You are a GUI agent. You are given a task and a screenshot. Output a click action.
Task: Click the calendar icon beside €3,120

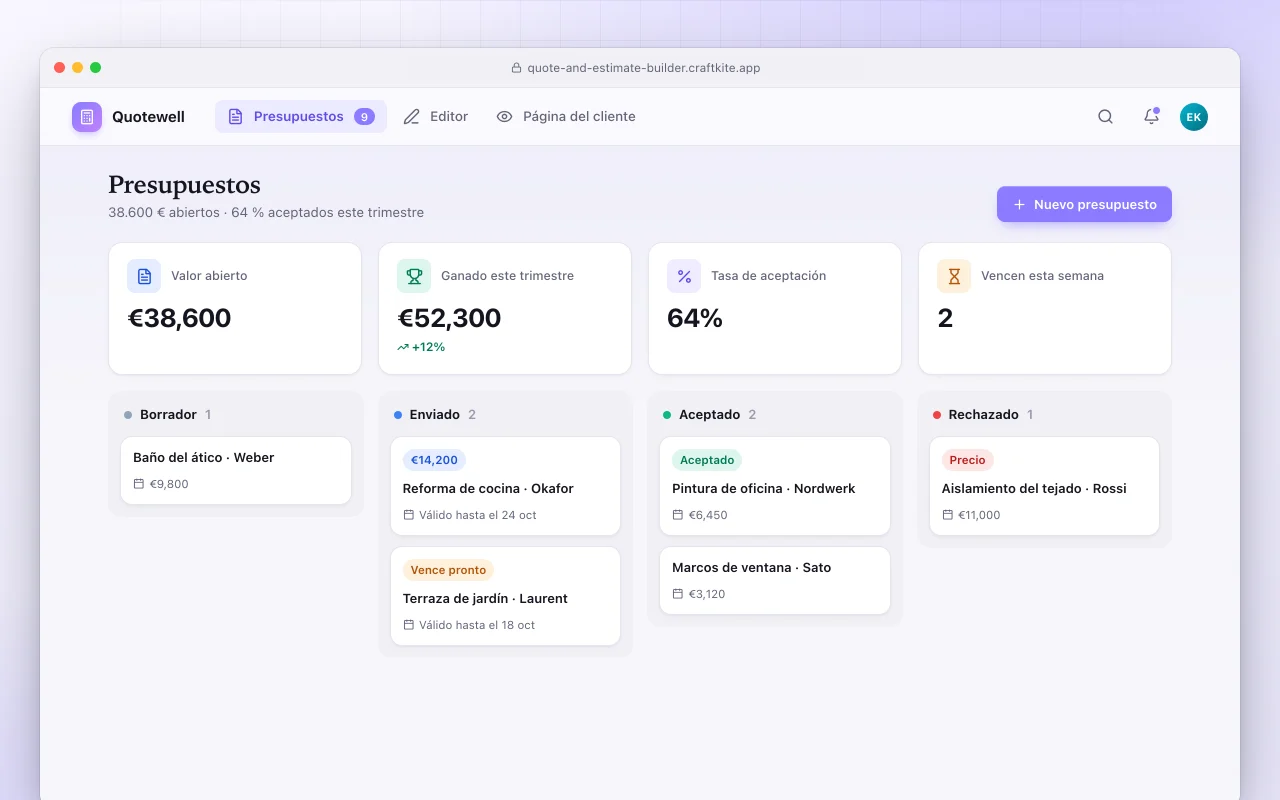[x=678, y=594]
